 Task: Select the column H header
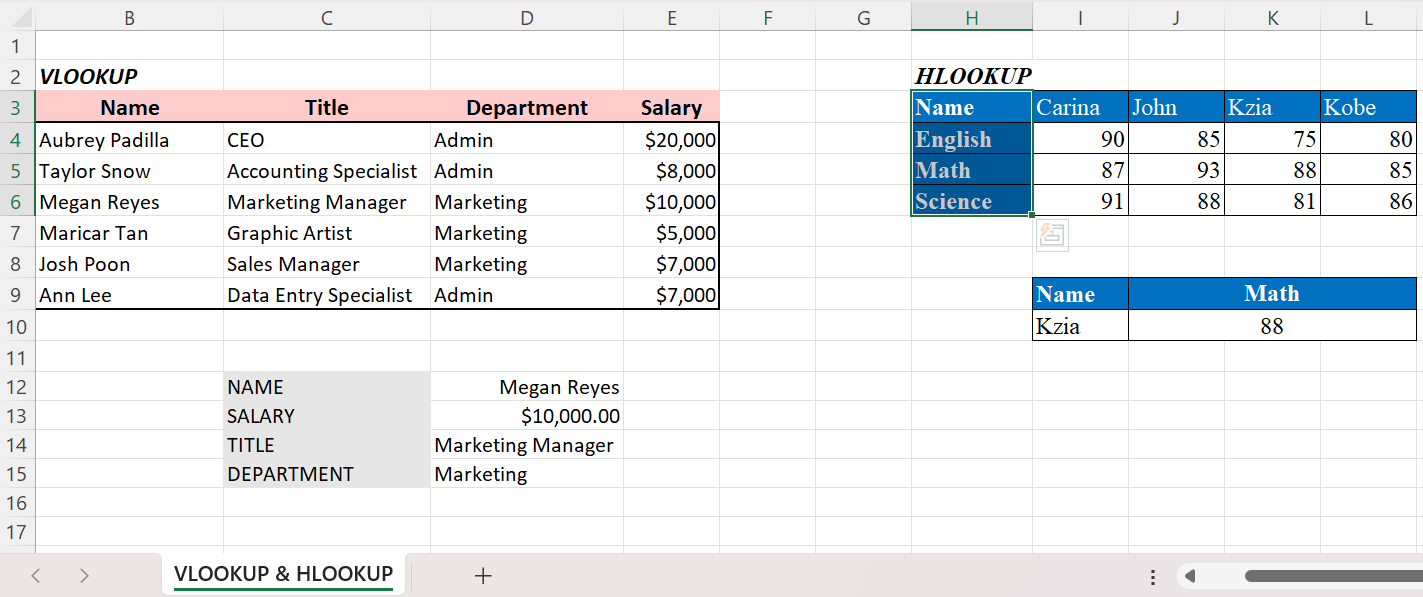[x=972, y=17]
